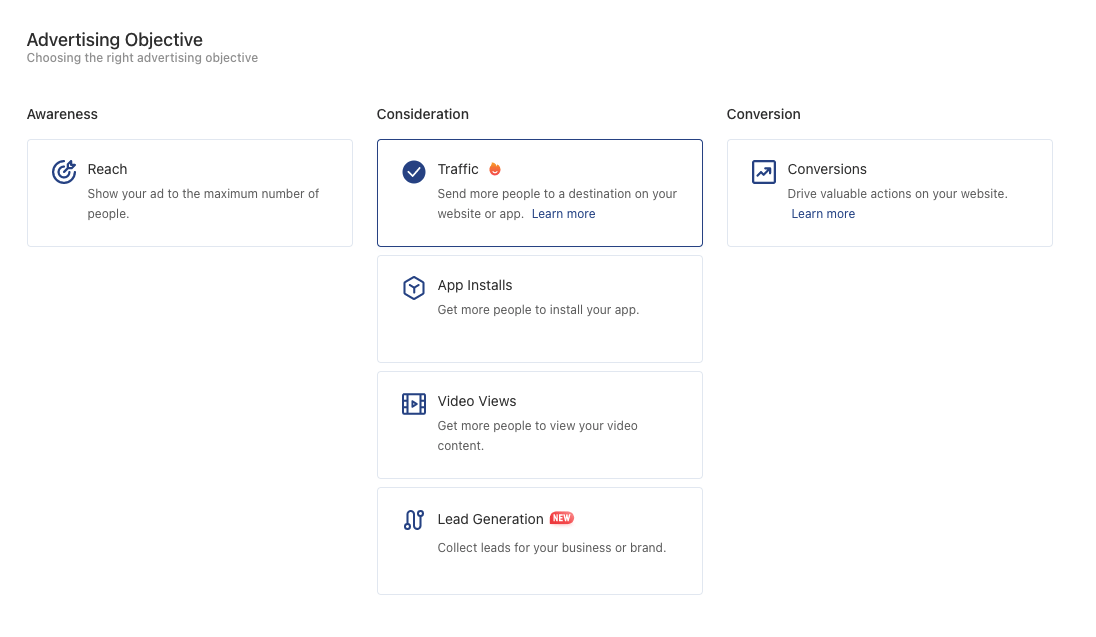This screenshot has width=1096, height=637.
Task: Click 'Drive valuable actions on your website' text
Action: tap(897, 194)
